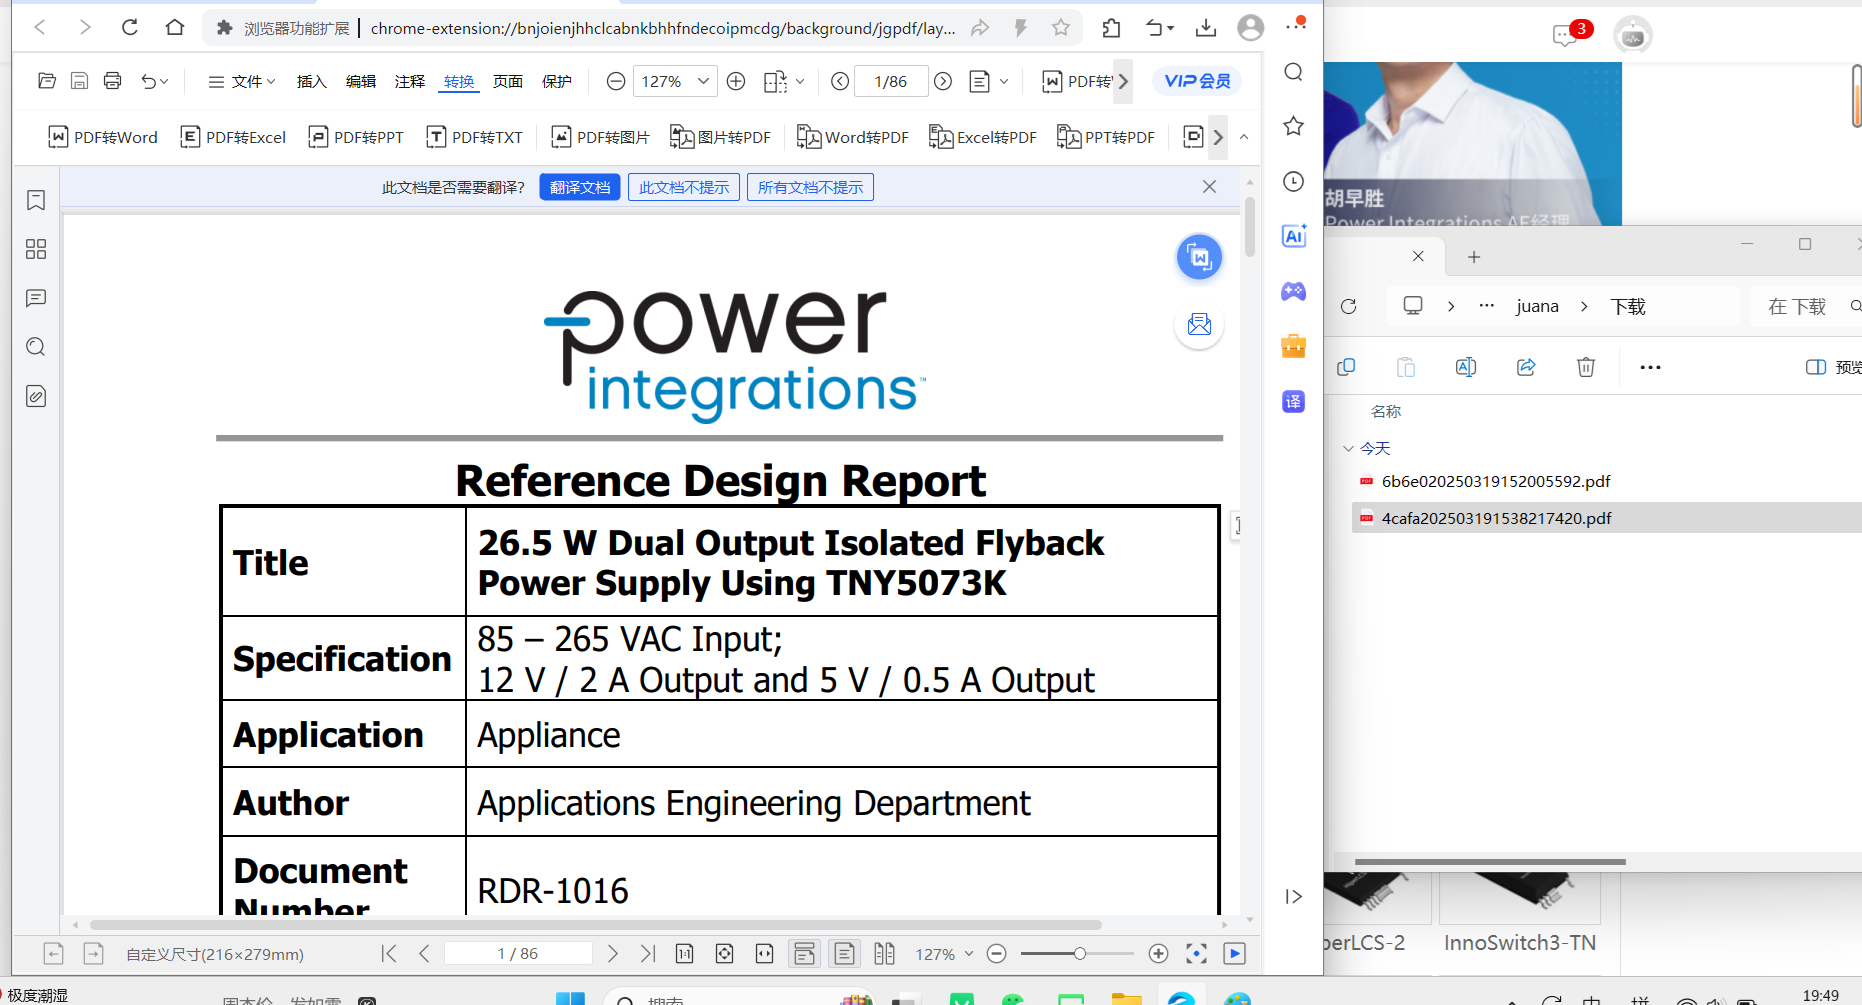Image resolution: width=1862 pixels, height=1005 pixels.
Task: Jump to the first page in the bottom bar
Action: [389, 954]
